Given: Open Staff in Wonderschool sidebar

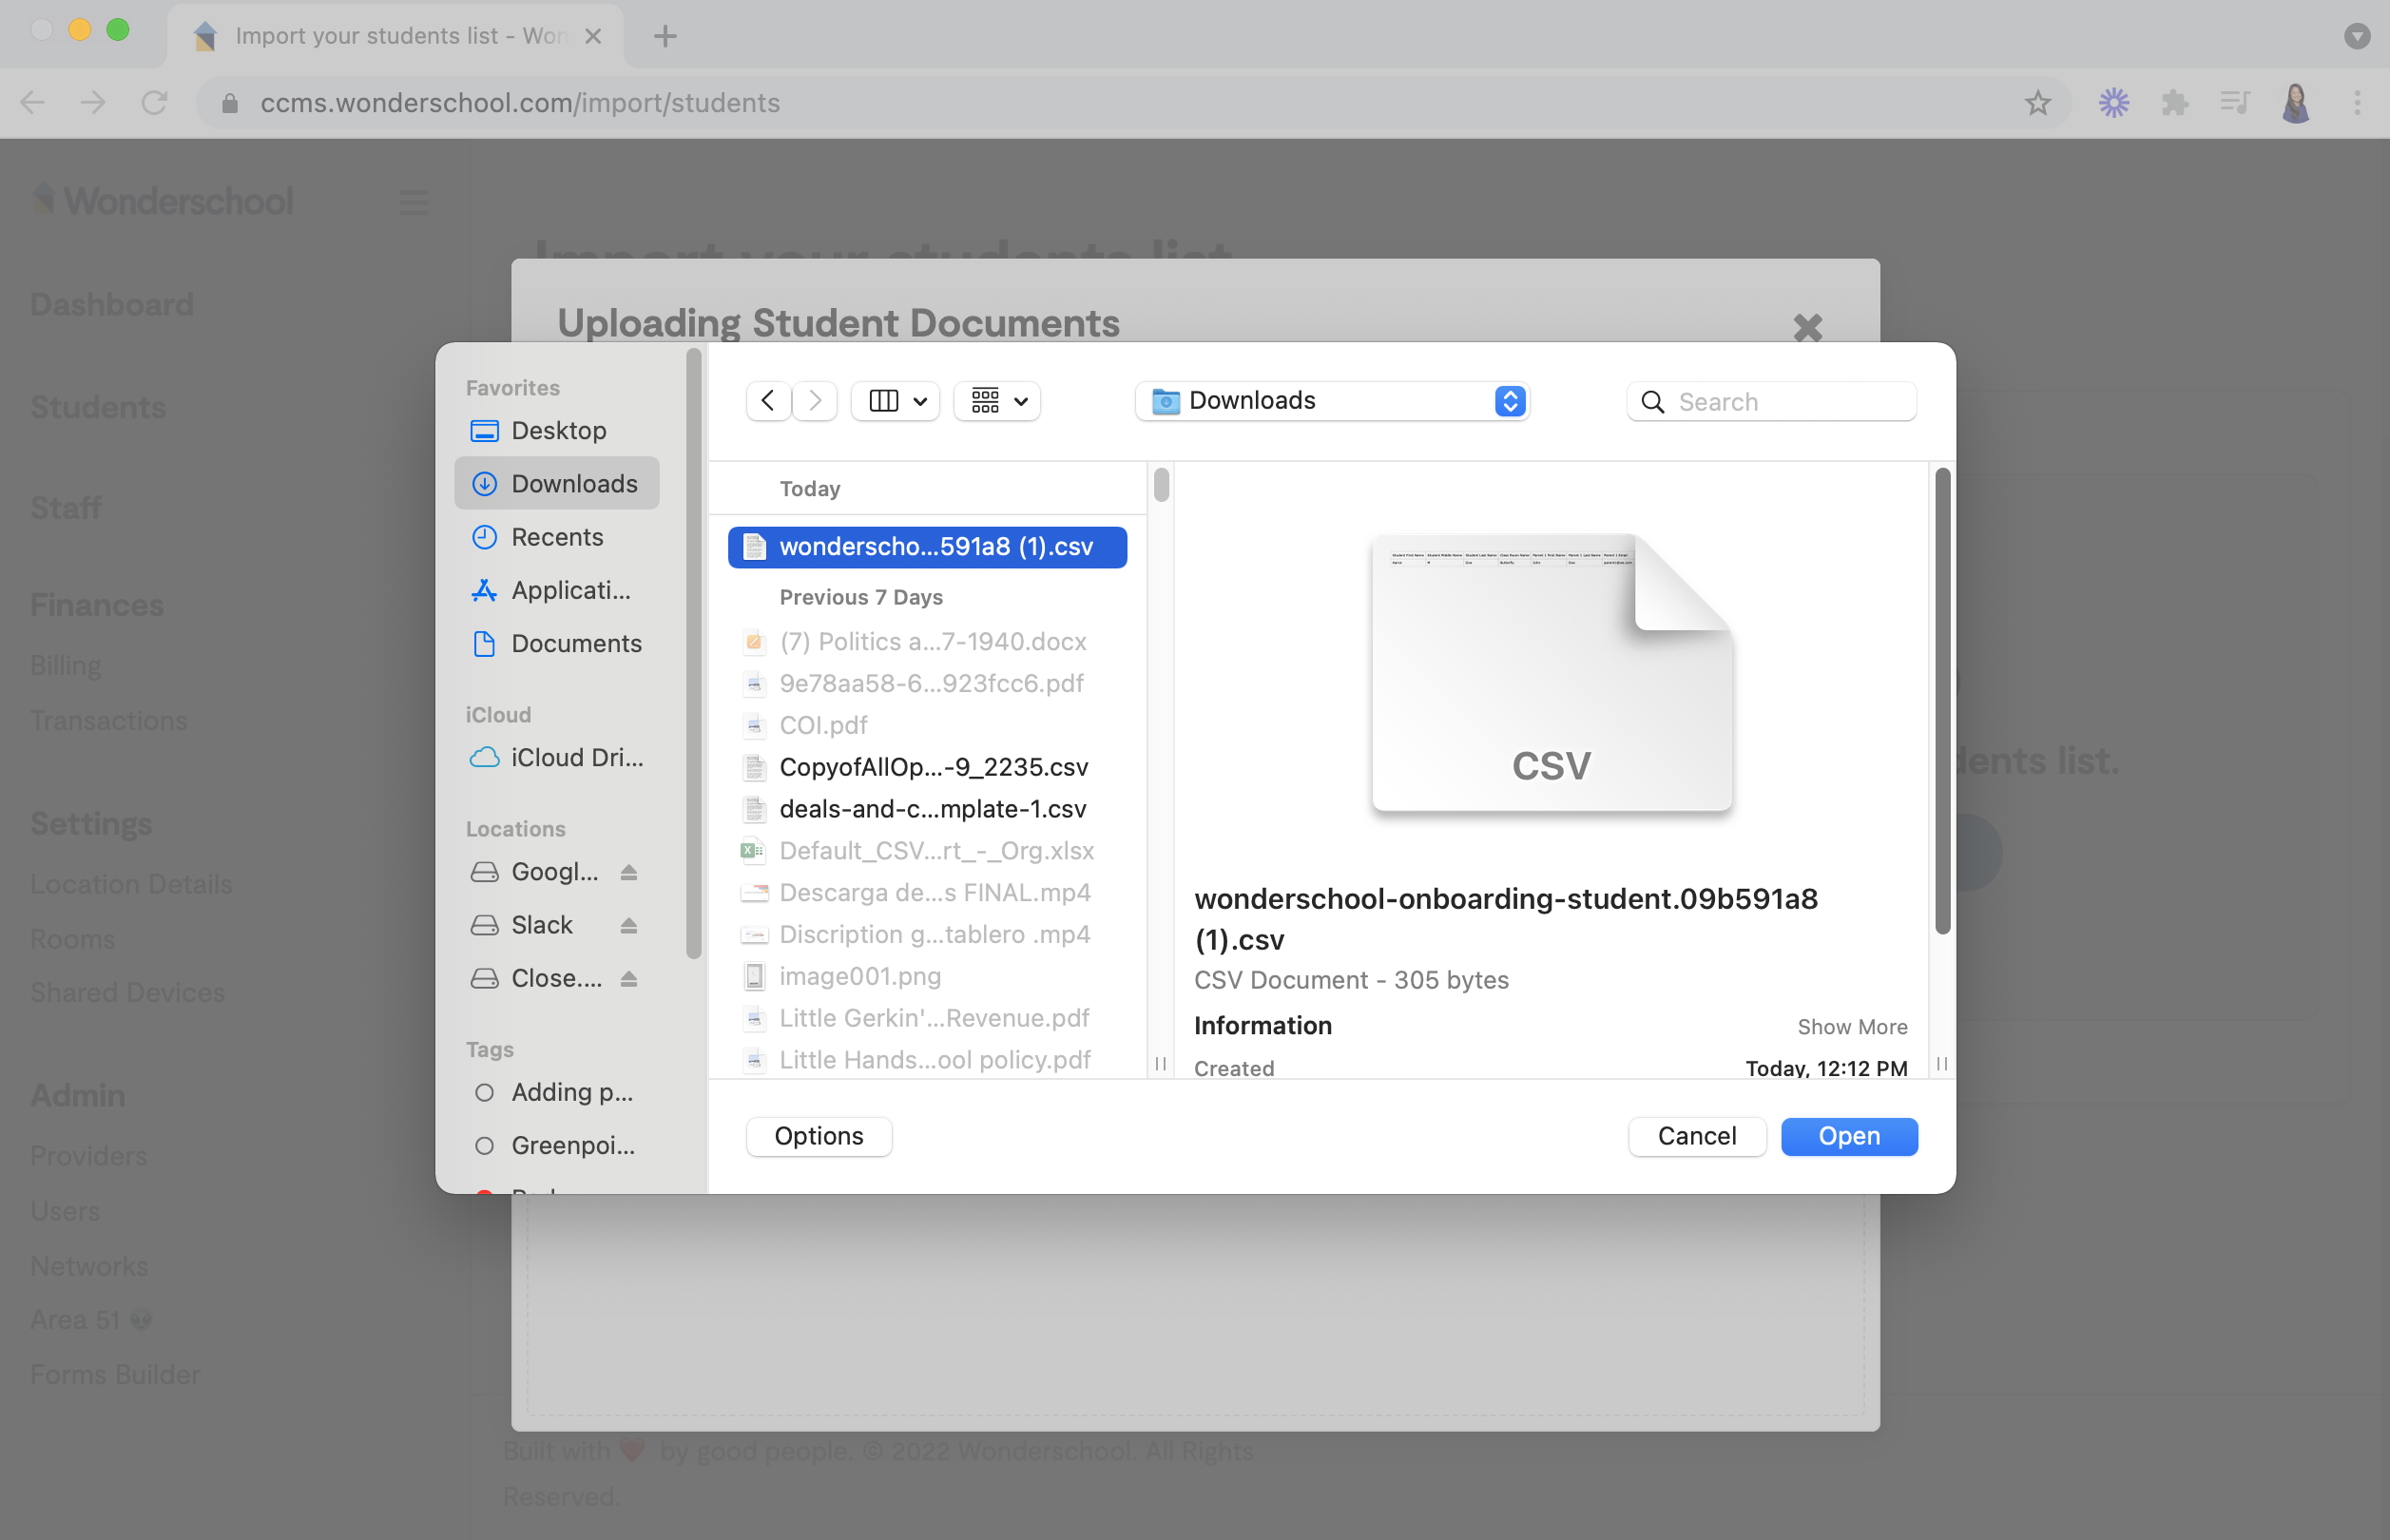Looking at the screenshot, I should 66,508.
